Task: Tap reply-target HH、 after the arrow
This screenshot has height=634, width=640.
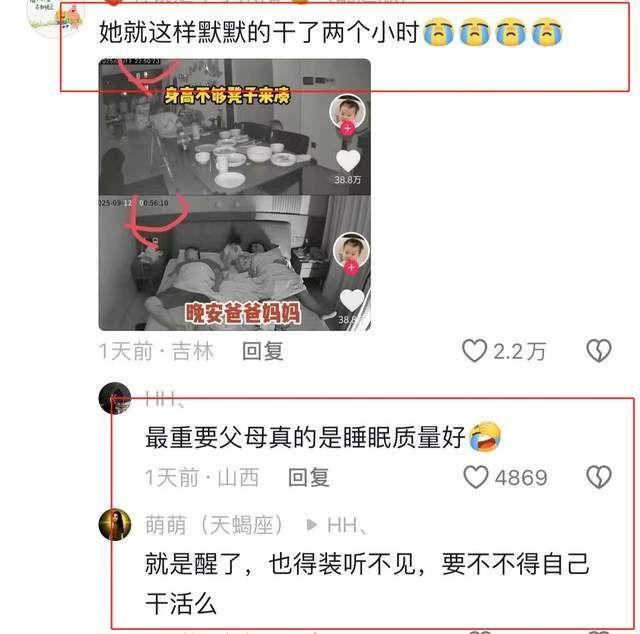Action: tap(347, 525)
